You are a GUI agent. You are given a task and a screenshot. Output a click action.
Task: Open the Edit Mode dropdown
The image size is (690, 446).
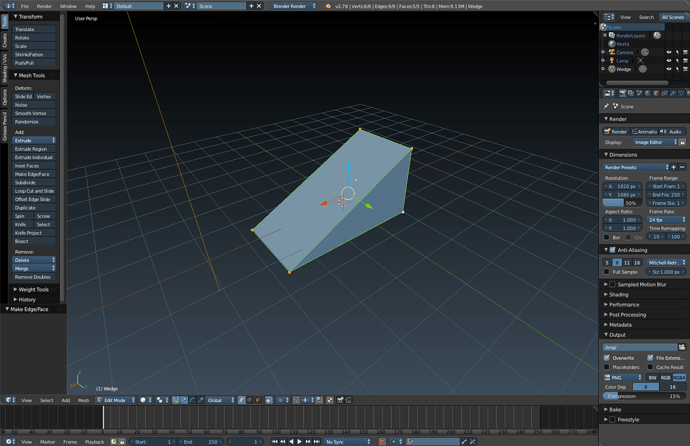(x=116, y=400)
